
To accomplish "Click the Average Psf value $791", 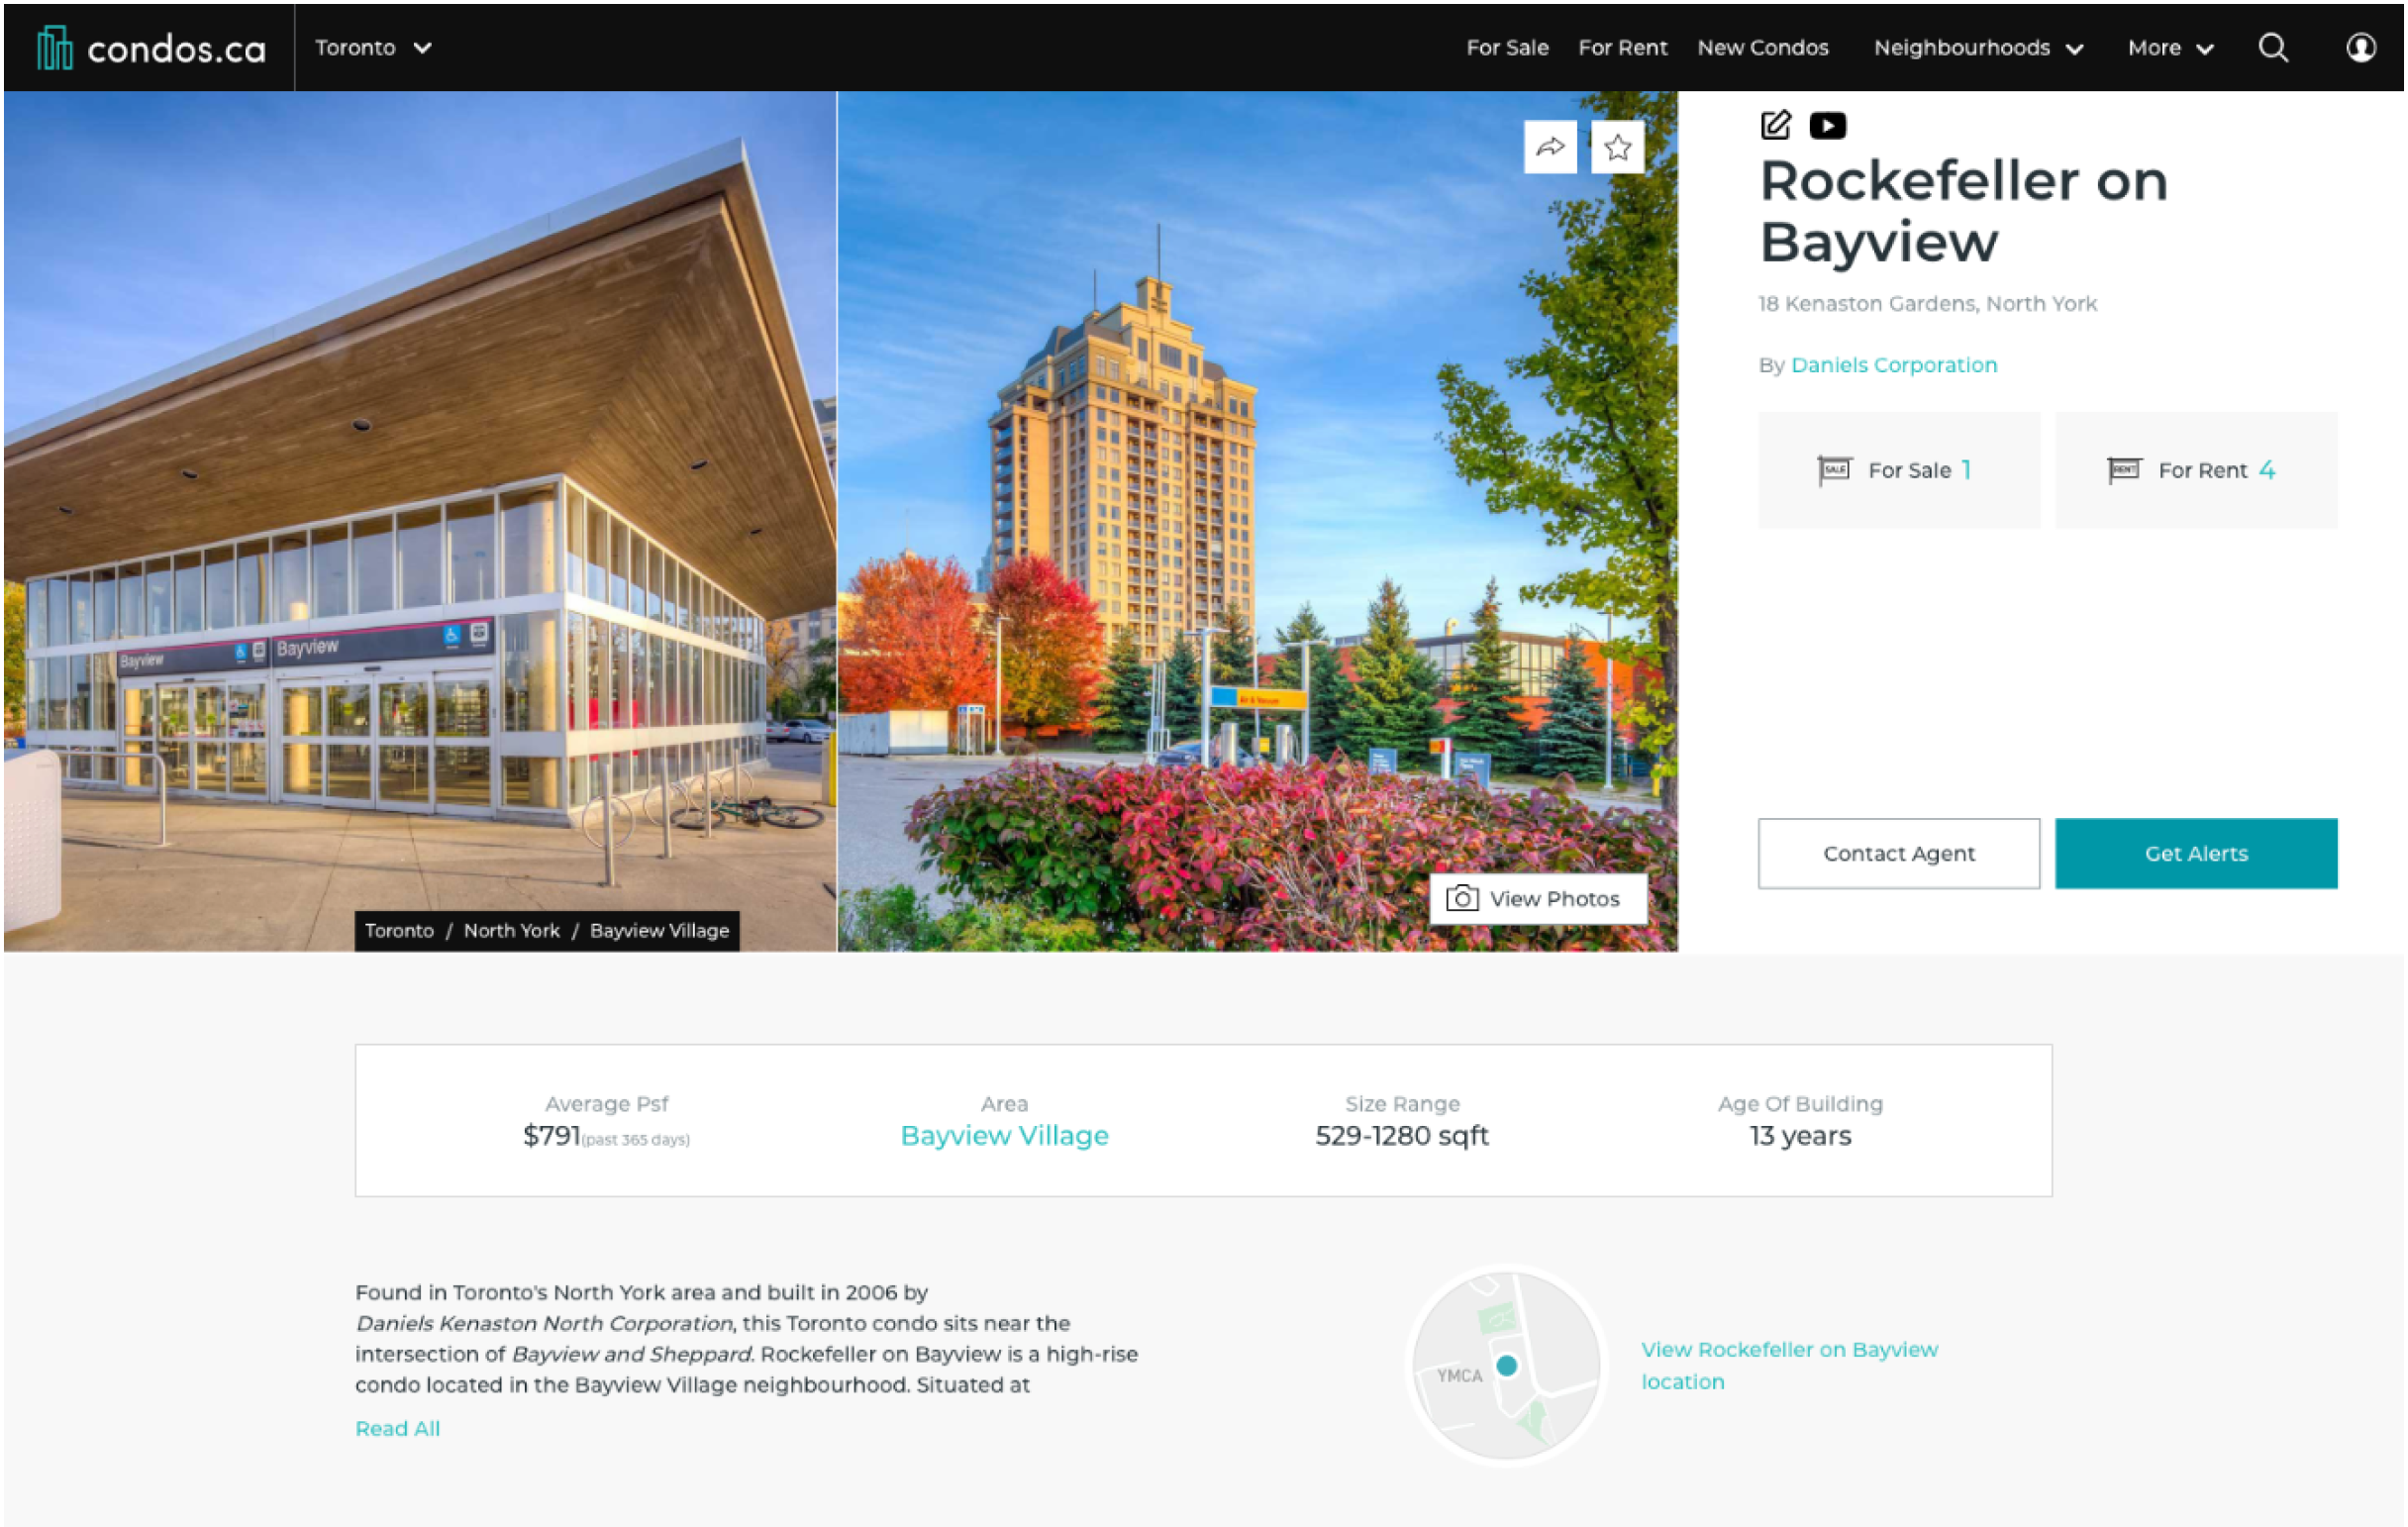I will tap(551, 1135).
